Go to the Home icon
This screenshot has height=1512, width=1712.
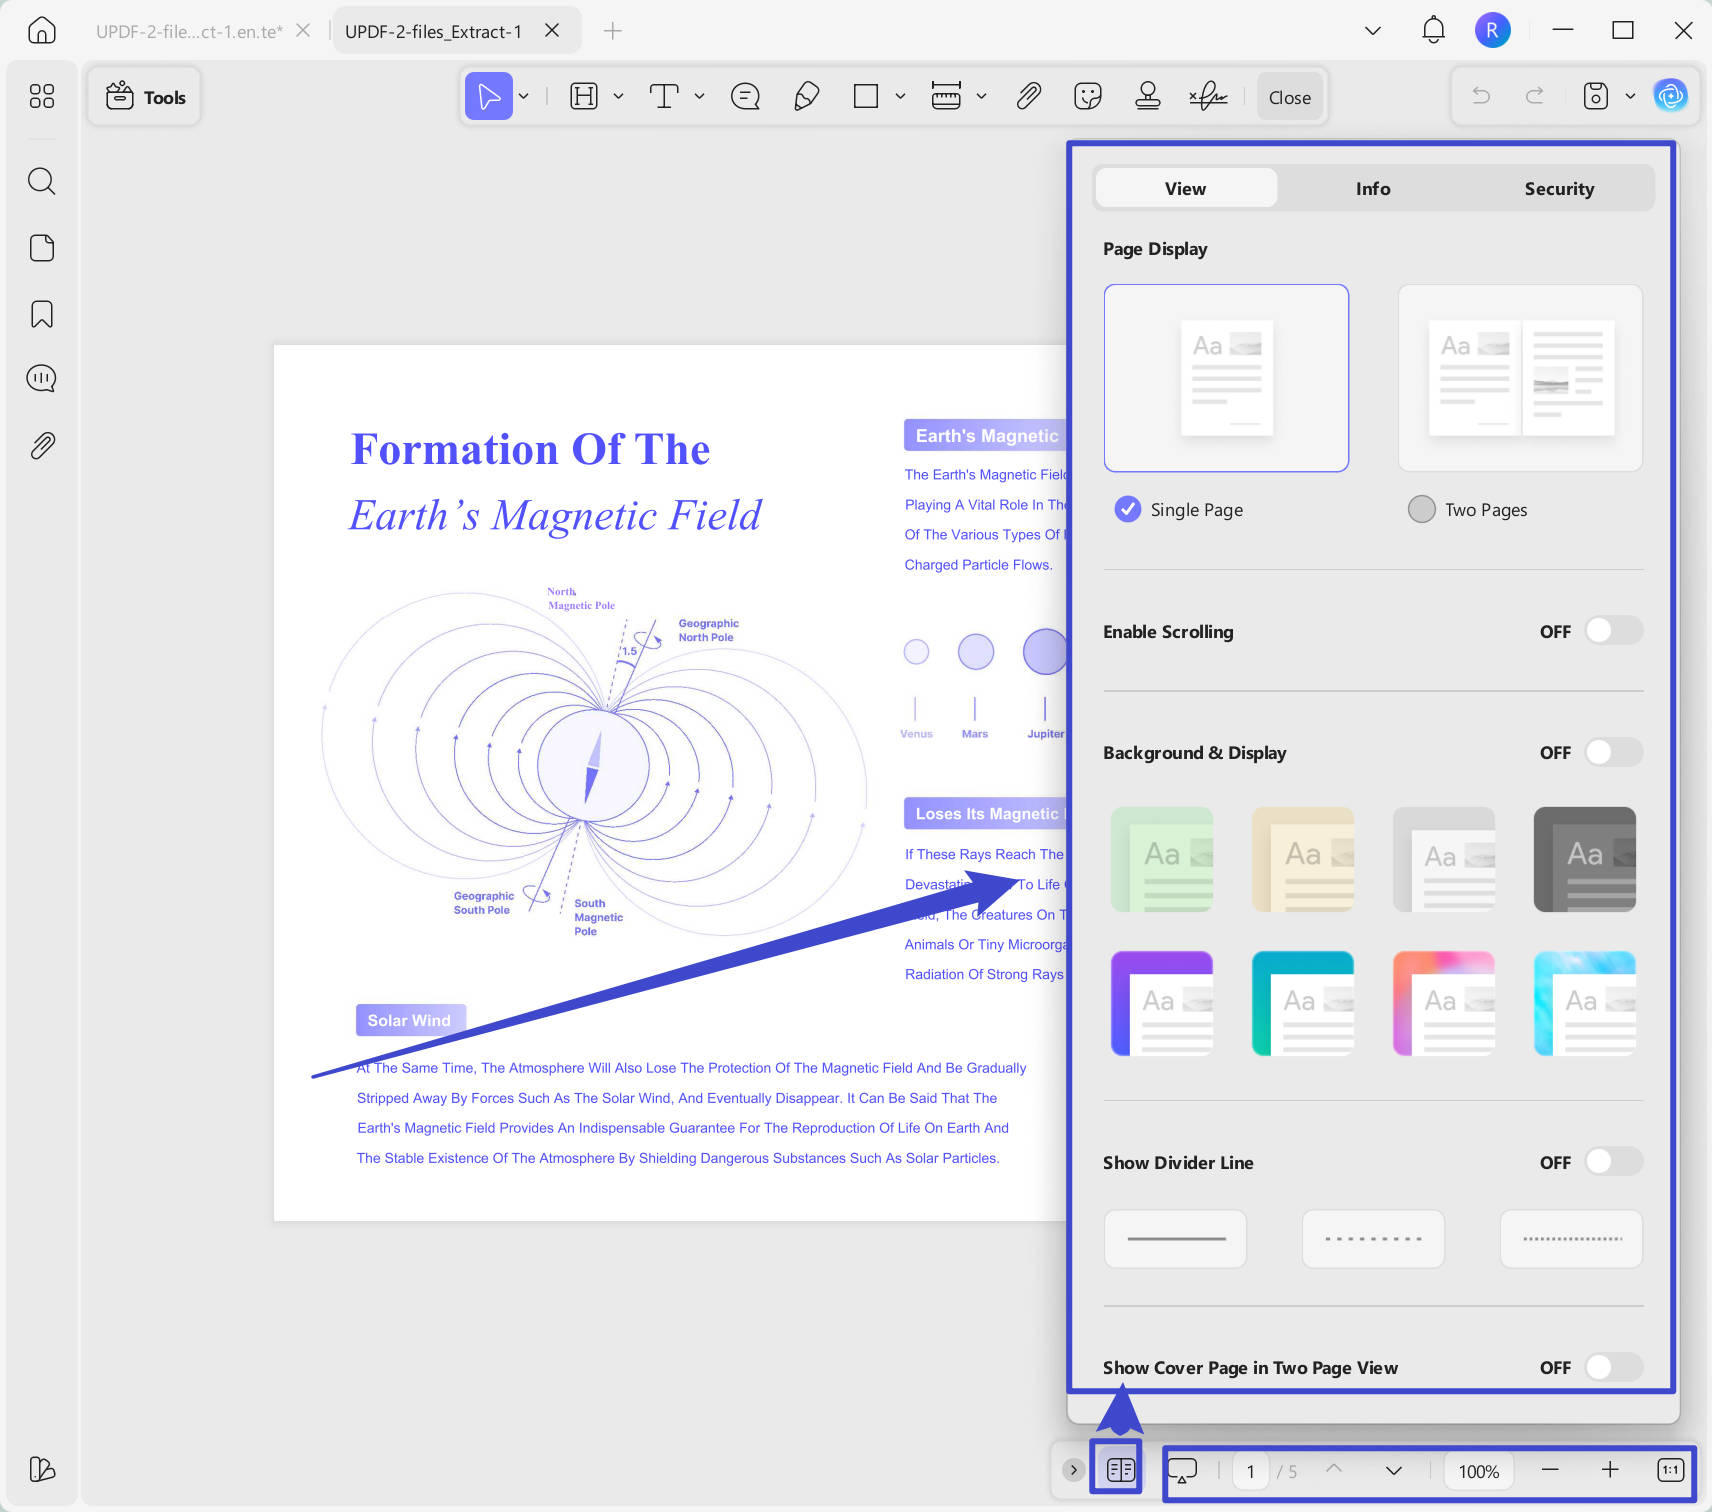(x=41, y=31)
